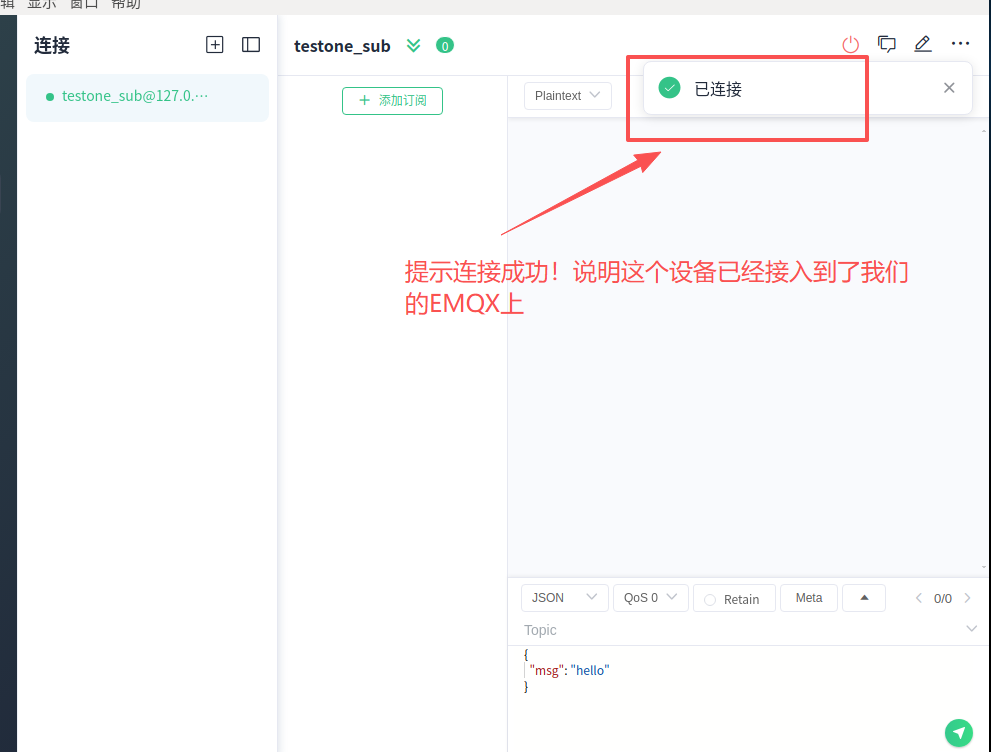Close the 已连接 notification toast
The width and height of the screenshot is (991, 752).
949,88
